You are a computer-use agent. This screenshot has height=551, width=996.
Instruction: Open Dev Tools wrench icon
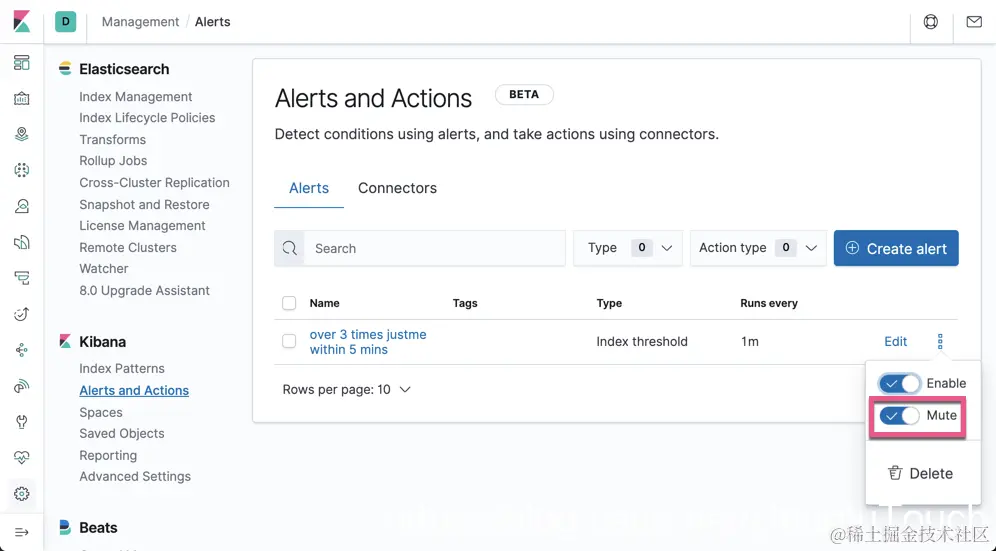22,421
